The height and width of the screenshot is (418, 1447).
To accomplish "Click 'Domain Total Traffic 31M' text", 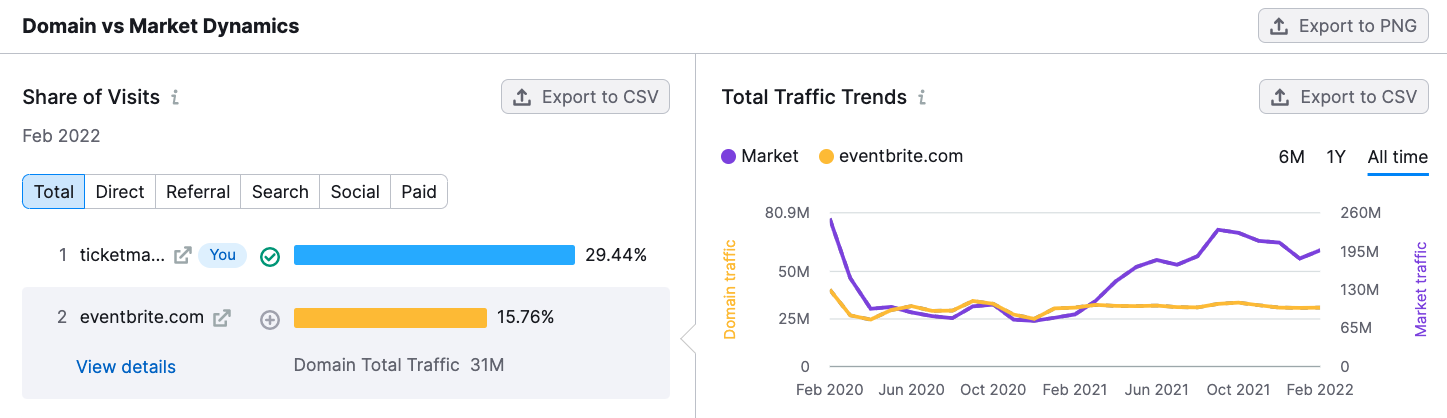I will point(399,365).
